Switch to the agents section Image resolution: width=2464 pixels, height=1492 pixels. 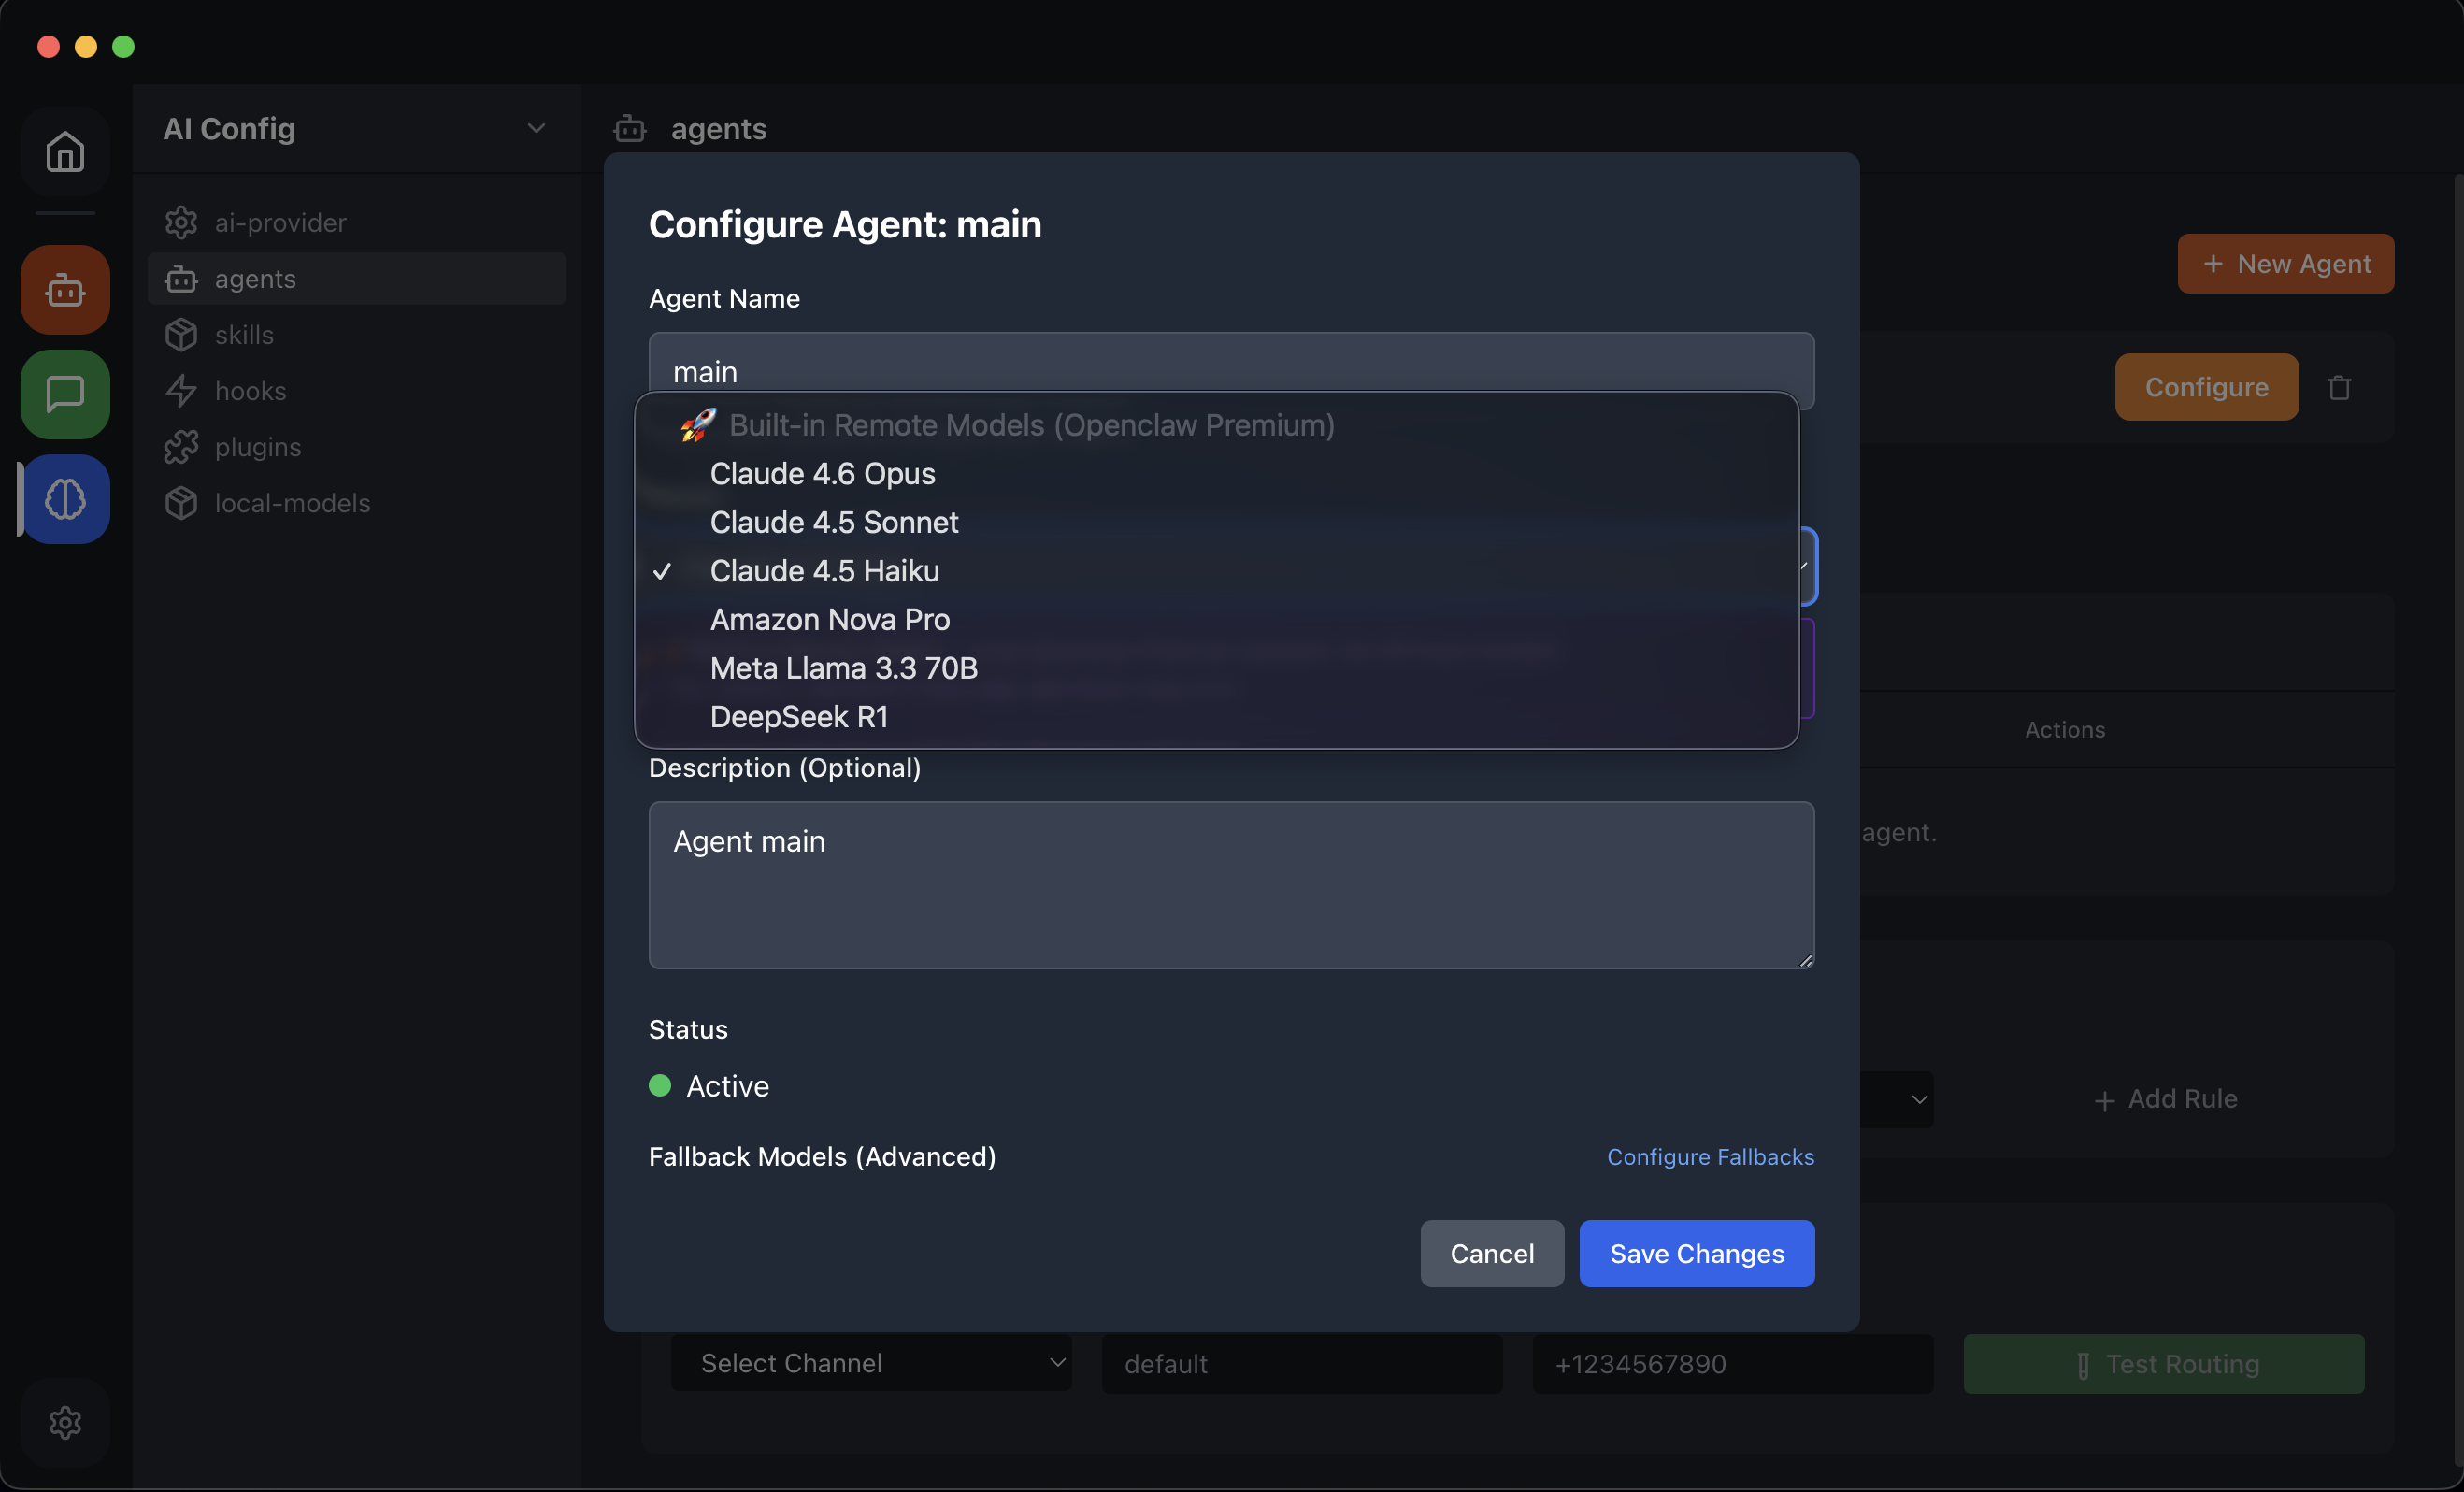pyautogui.click(x=255, y=279)
